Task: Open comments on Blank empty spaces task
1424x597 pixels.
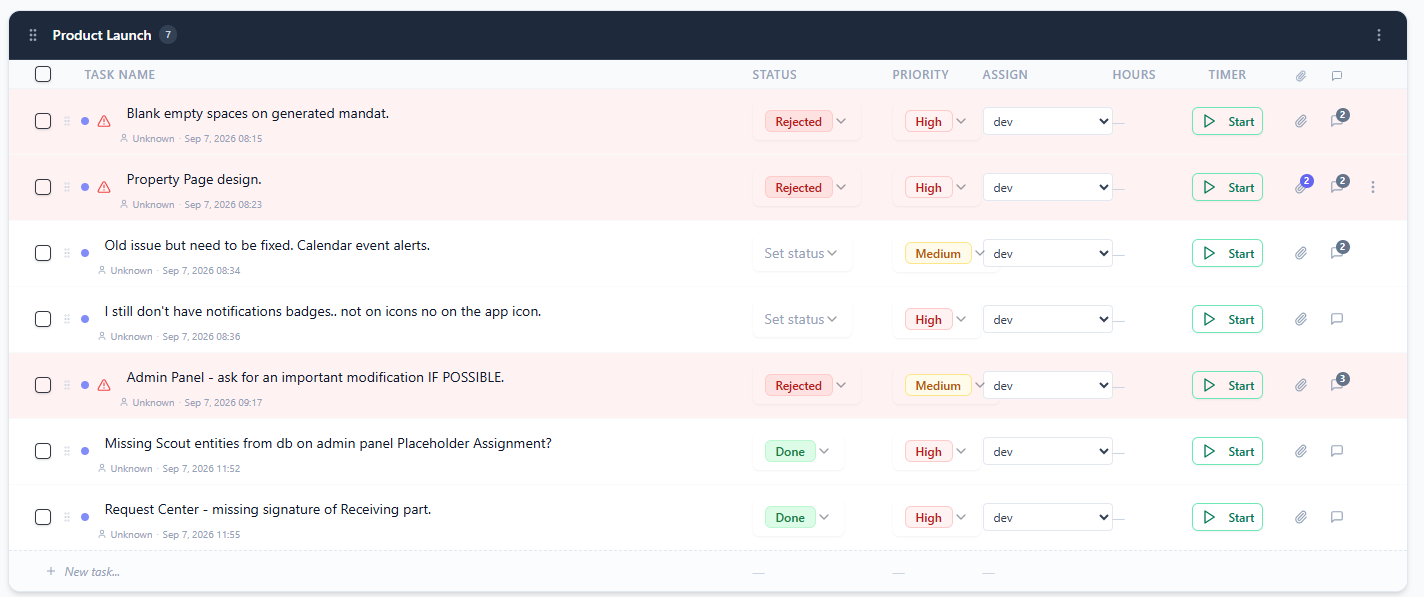Action: (x=1337, y=121)
